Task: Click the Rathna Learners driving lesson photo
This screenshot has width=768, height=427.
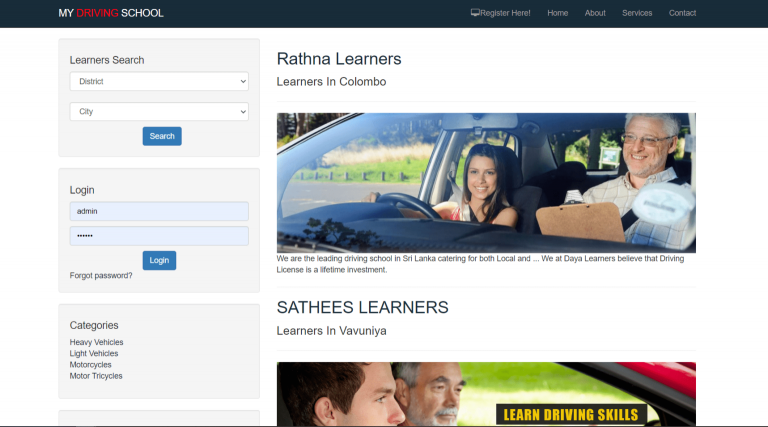Action: tap(486, 182)
